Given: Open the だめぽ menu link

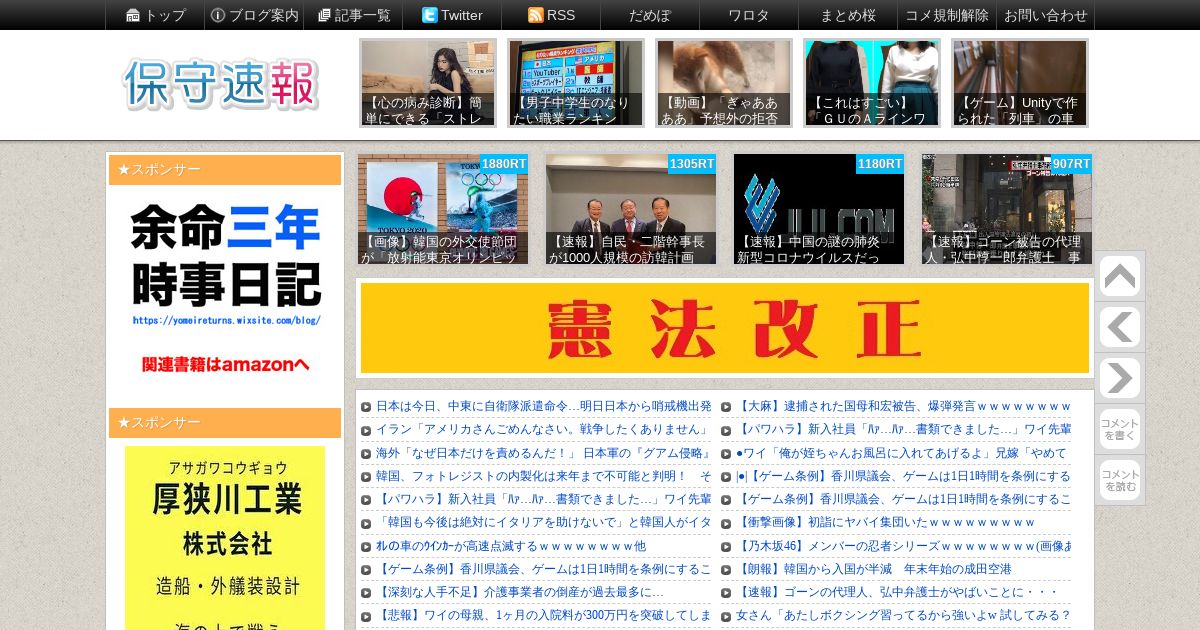Looking at the screenshot, I should point(650,15).
